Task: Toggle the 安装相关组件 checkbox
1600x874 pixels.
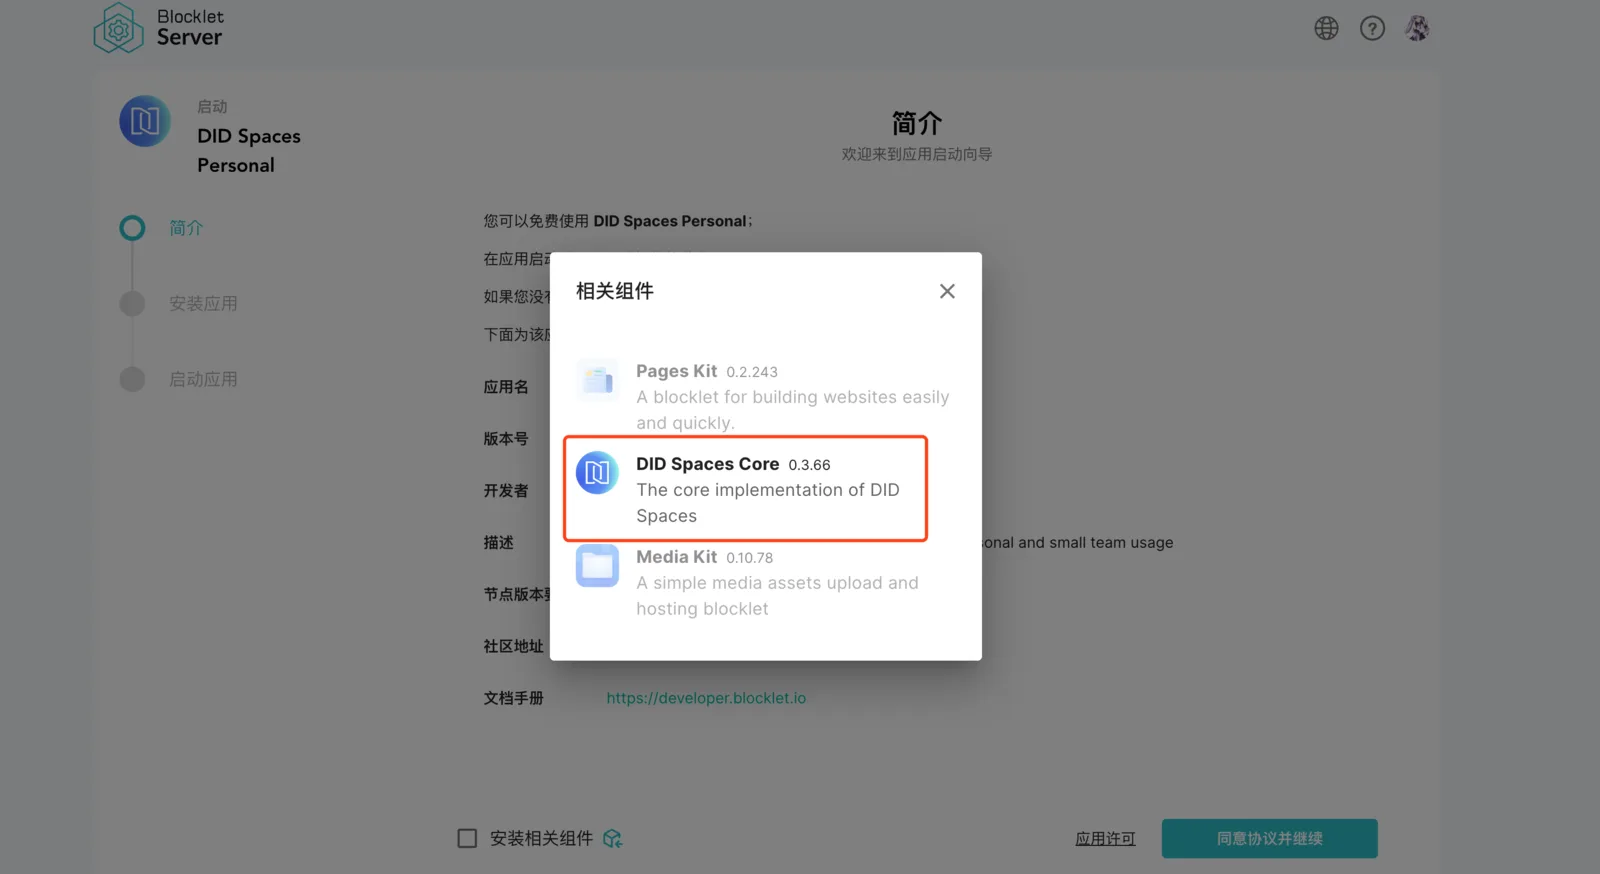Action: pos(467,838)
